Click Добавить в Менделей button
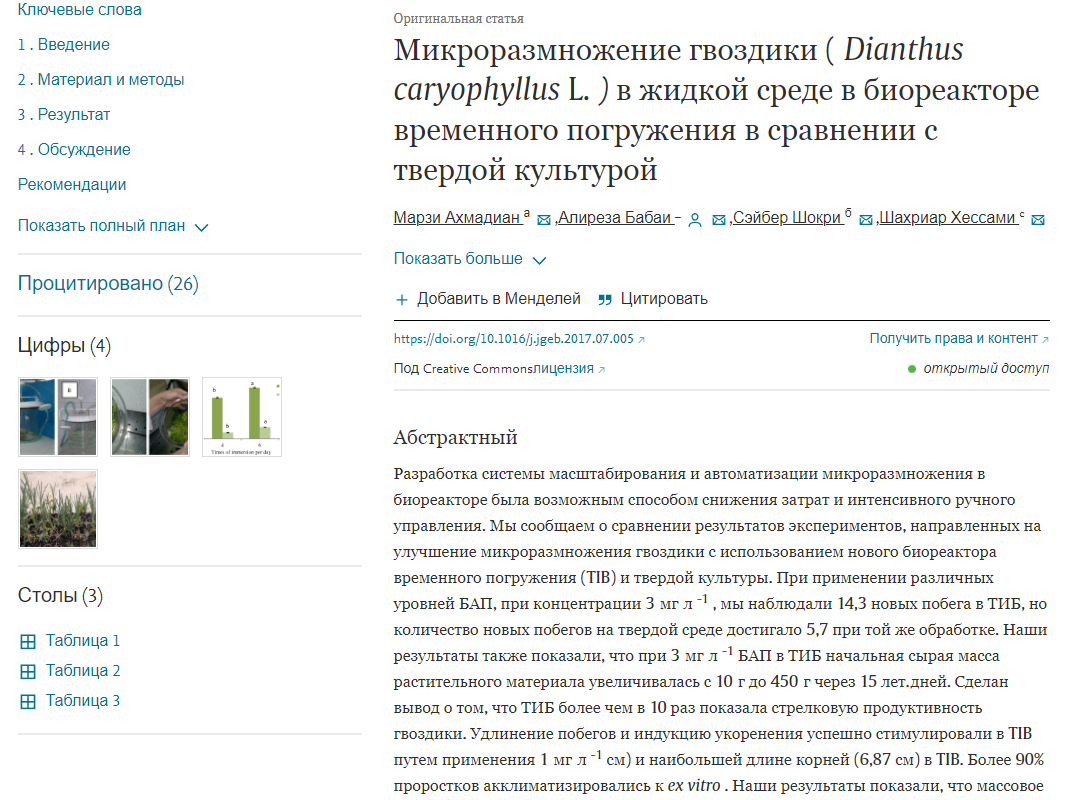The height and width of the screenshot is (800, 1068). pos(488,299)
